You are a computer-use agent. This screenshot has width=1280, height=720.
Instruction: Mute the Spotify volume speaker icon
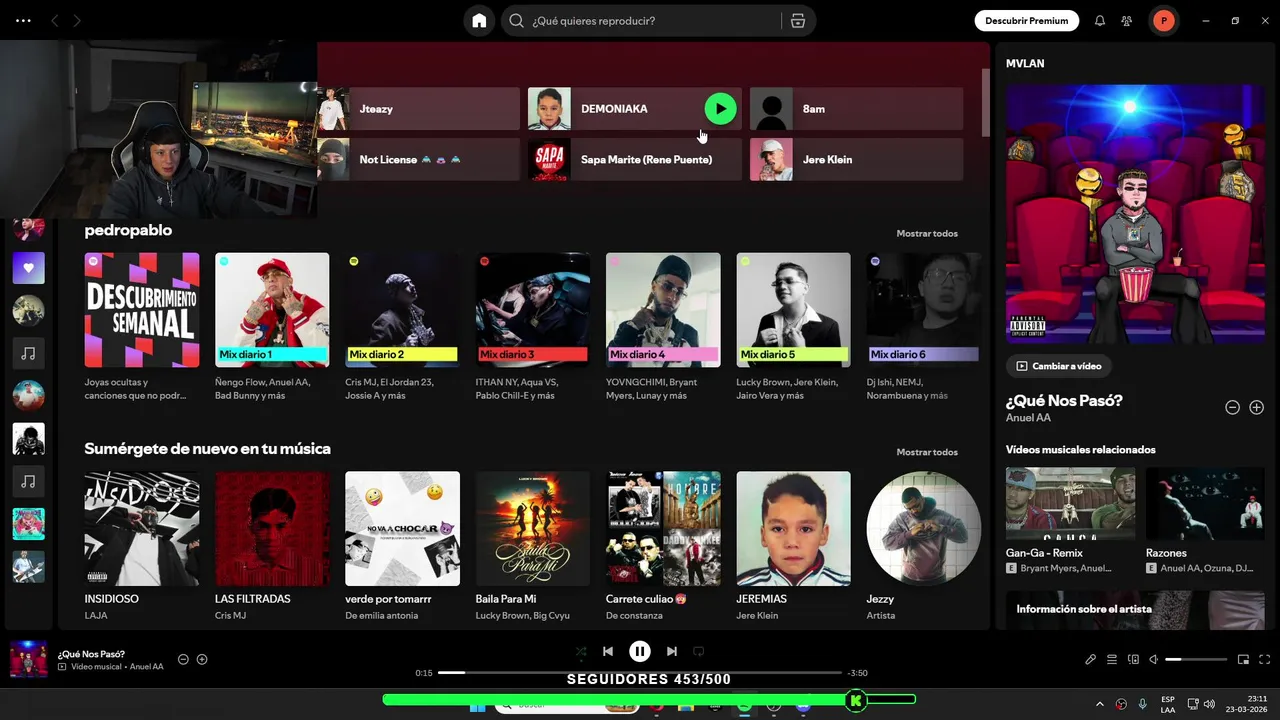pyautogui.click(x=1154, y=660)
